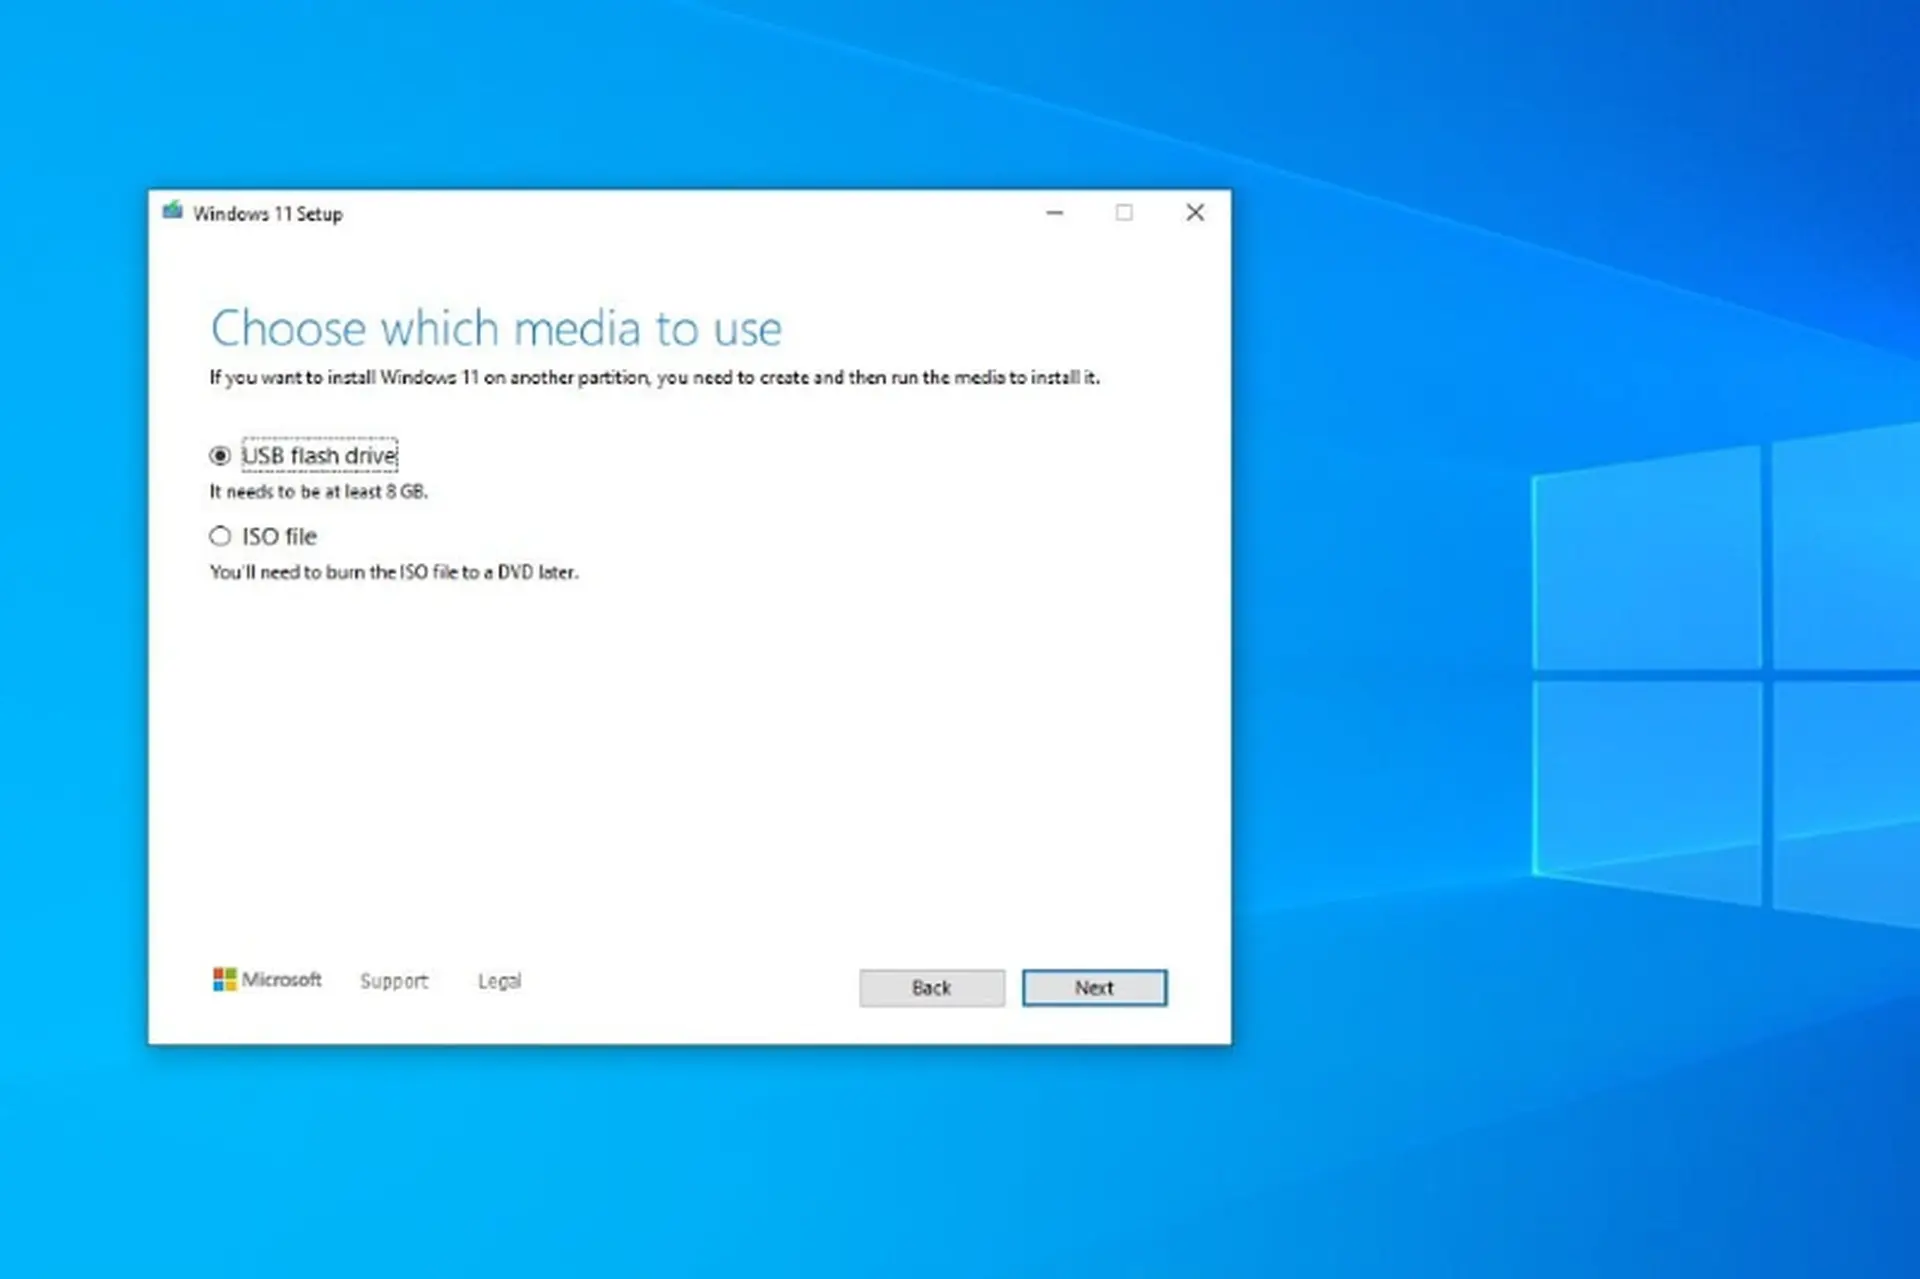The image size is (1920, 1279).
Task: Click the disabled maximize button in title bar
Action: pyautogui.click(x=1124, y=212)
